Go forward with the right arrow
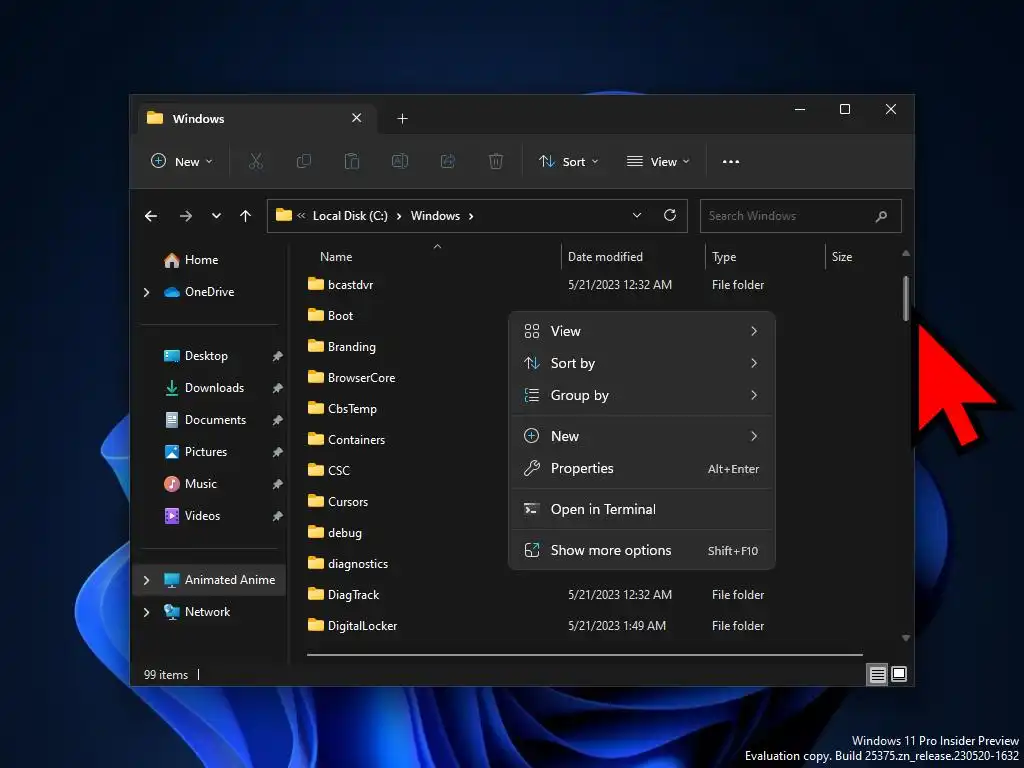This screenshot has width=1024, height=768. (x=186, y=216)
